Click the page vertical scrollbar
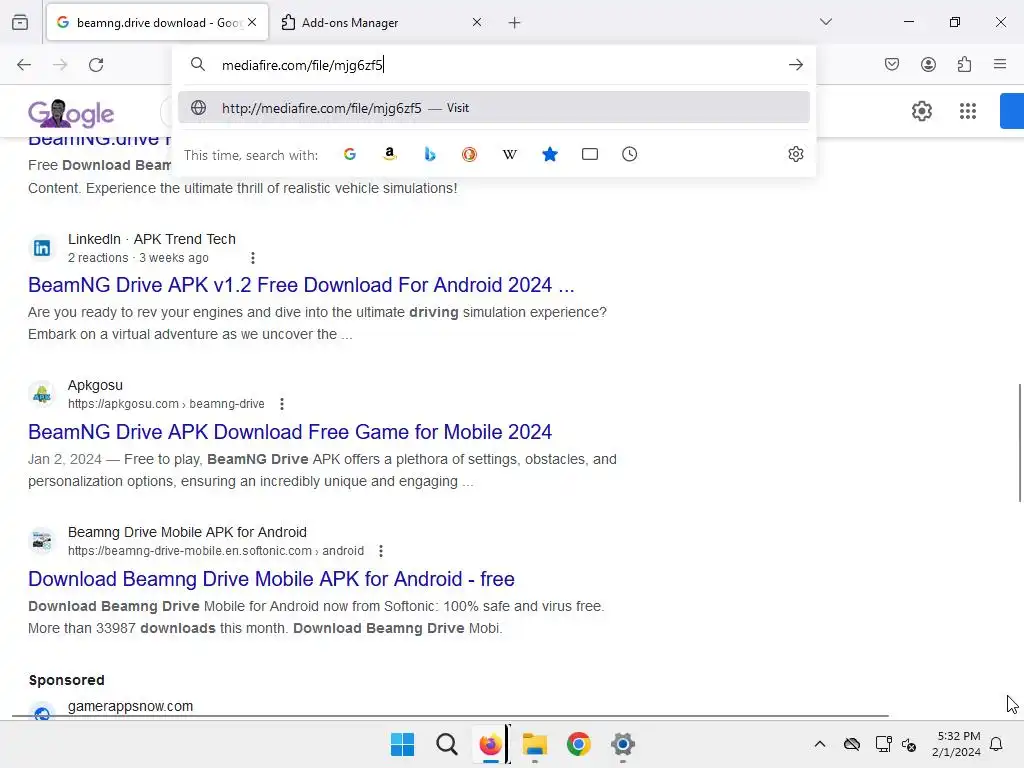1024x768 pixels. pyautogui.click(x=1019, y=444)
